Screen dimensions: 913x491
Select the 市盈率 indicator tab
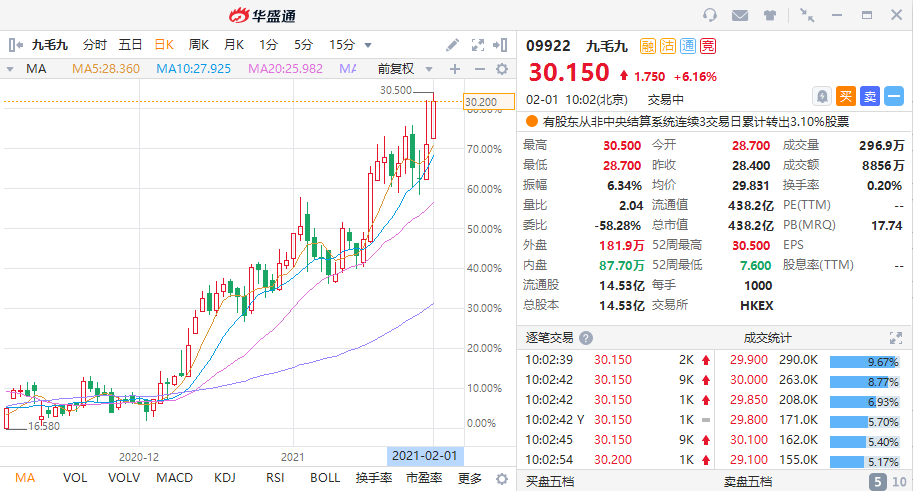coord(424,478)
